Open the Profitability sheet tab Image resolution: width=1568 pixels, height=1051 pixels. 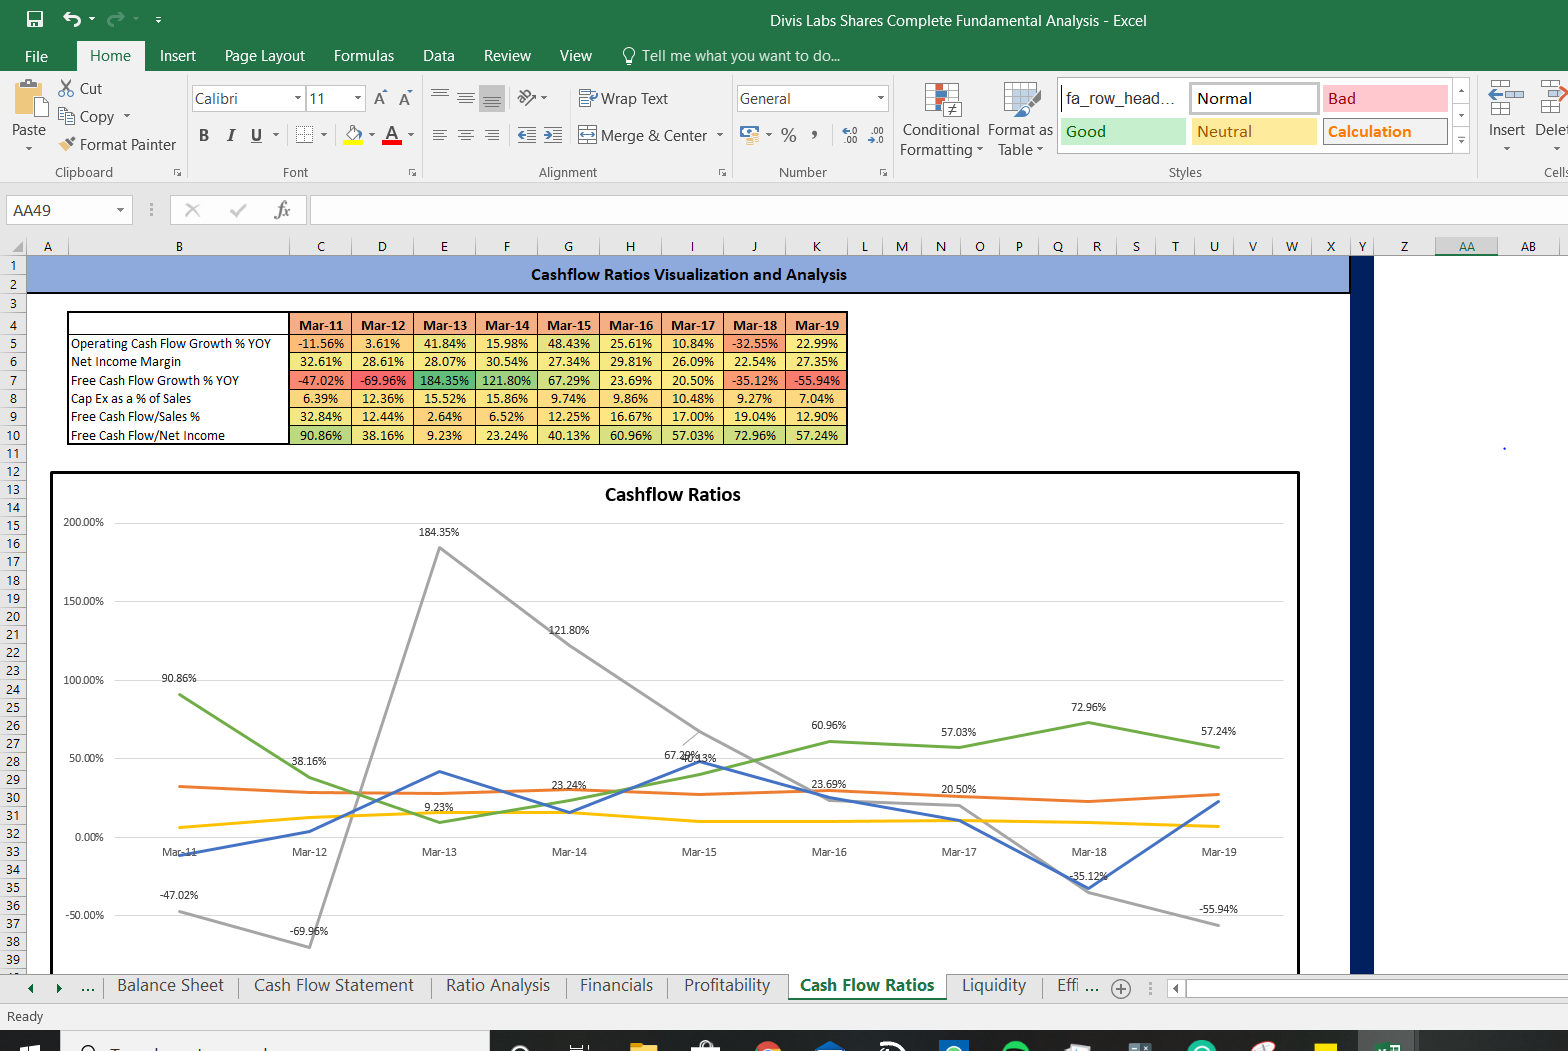727,986
